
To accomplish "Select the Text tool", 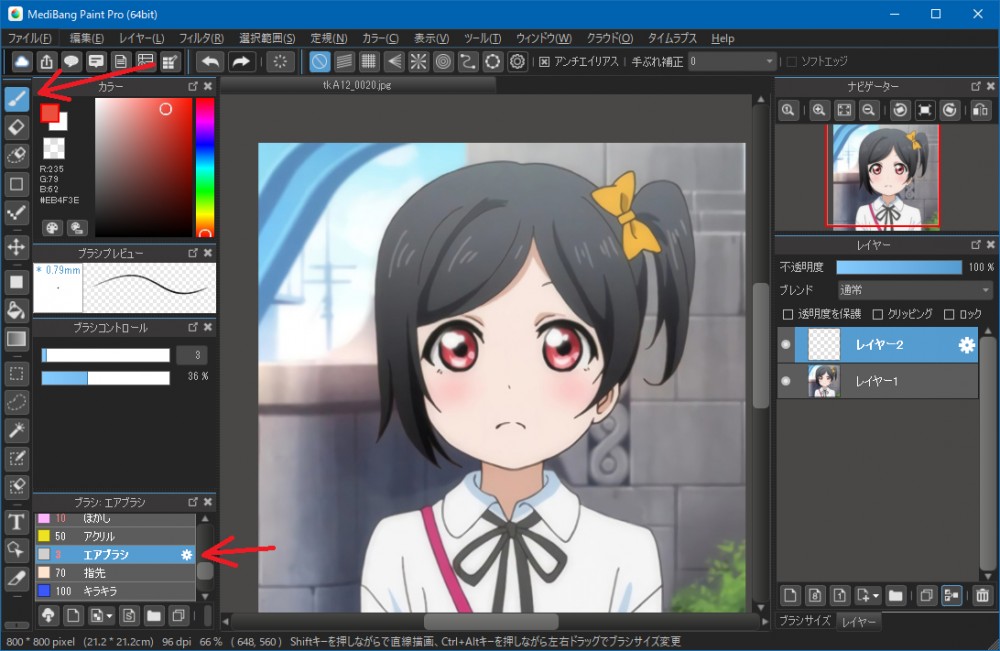I will (17, 522).
